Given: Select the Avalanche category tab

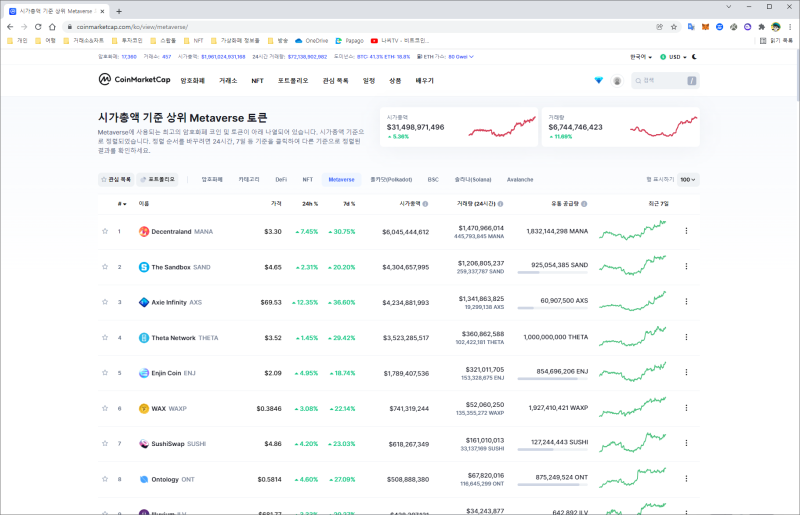Looking at the screenshot, I should coord(520,180).
